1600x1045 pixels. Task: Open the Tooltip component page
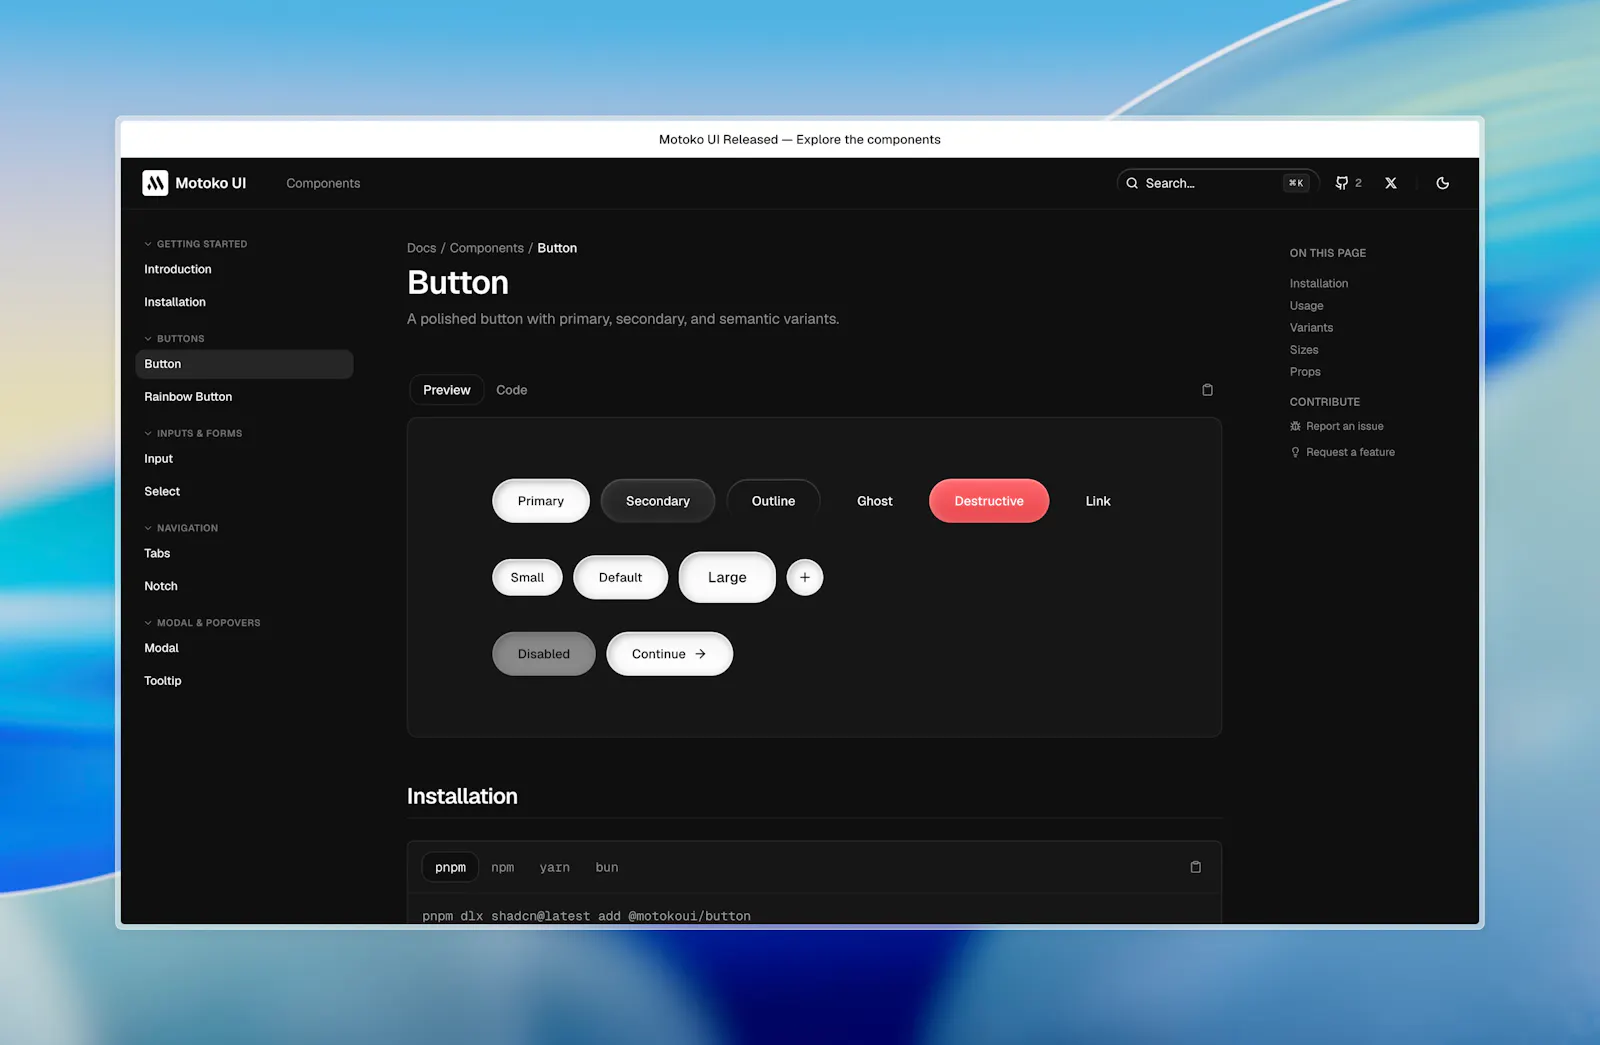click(163, 681)
